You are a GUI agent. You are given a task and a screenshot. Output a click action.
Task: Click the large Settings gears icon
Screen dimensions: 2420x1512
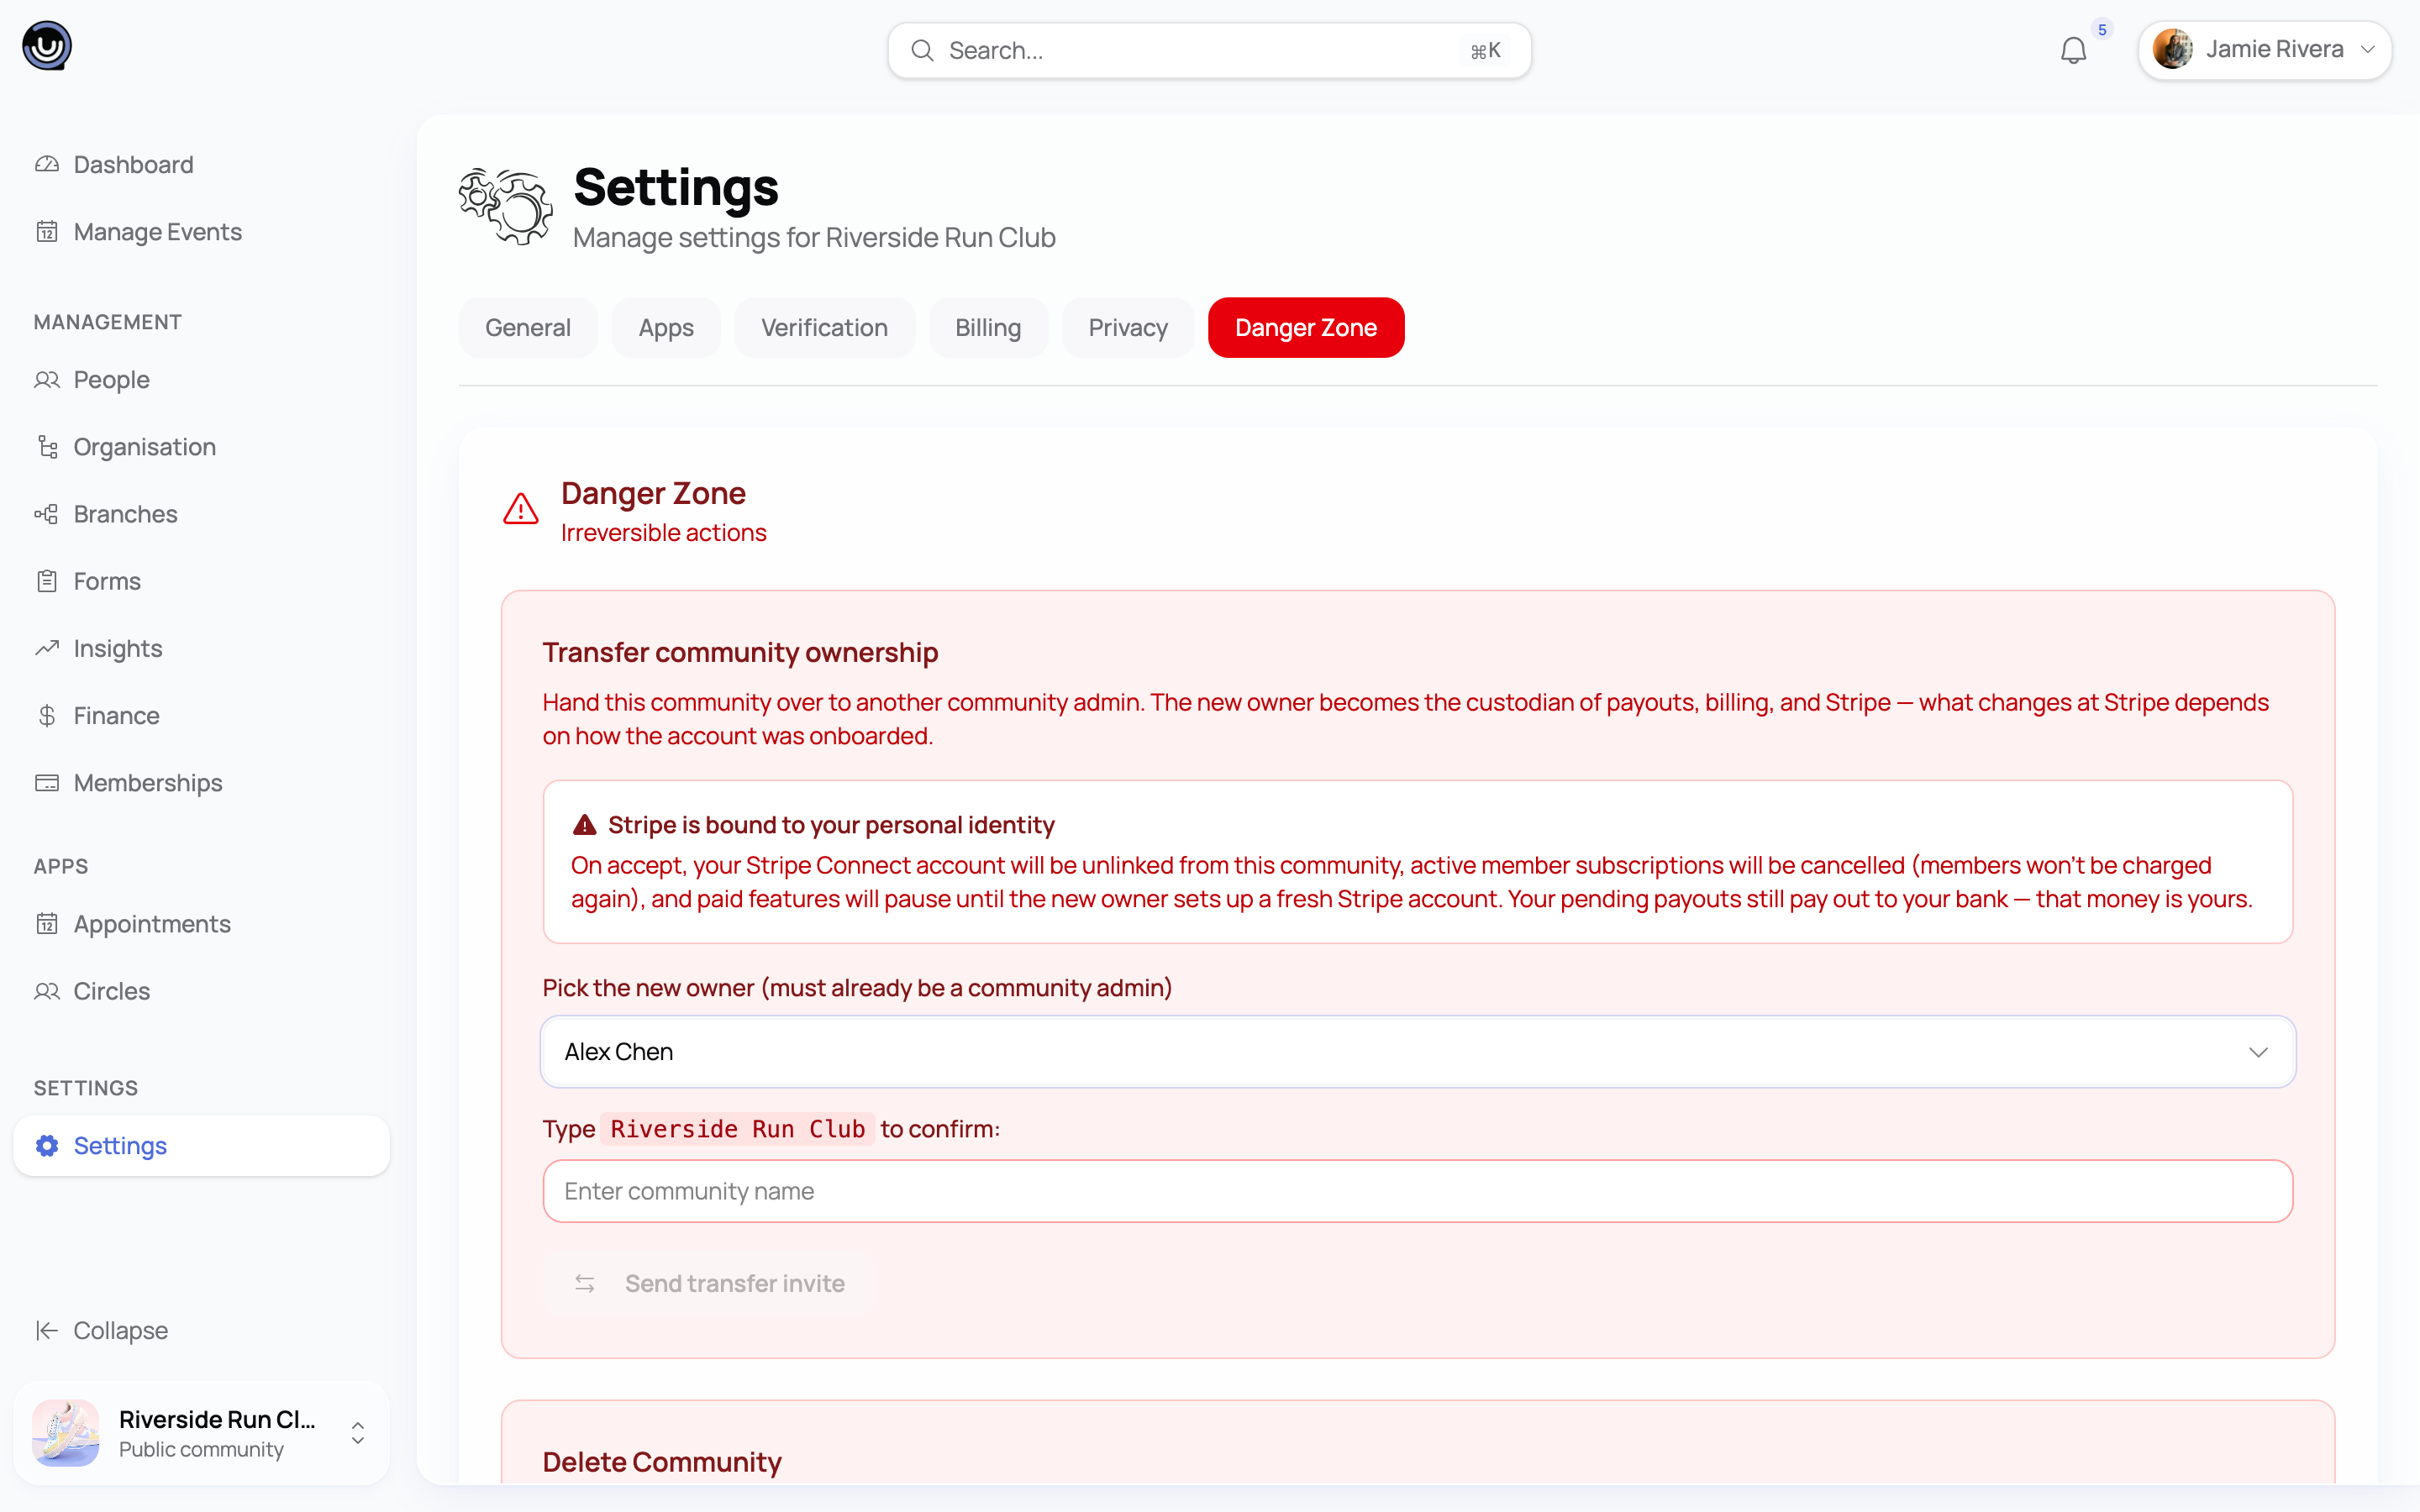click(x=506, y=205)
